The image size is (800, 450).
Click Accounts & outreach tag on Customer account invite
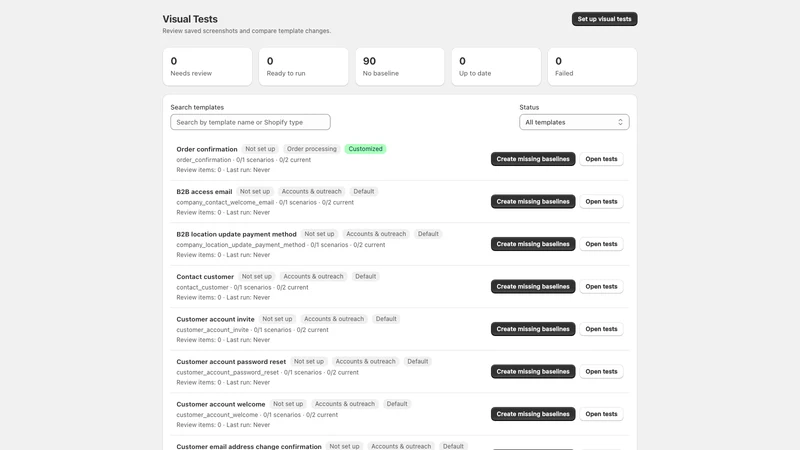click(334, 319)
